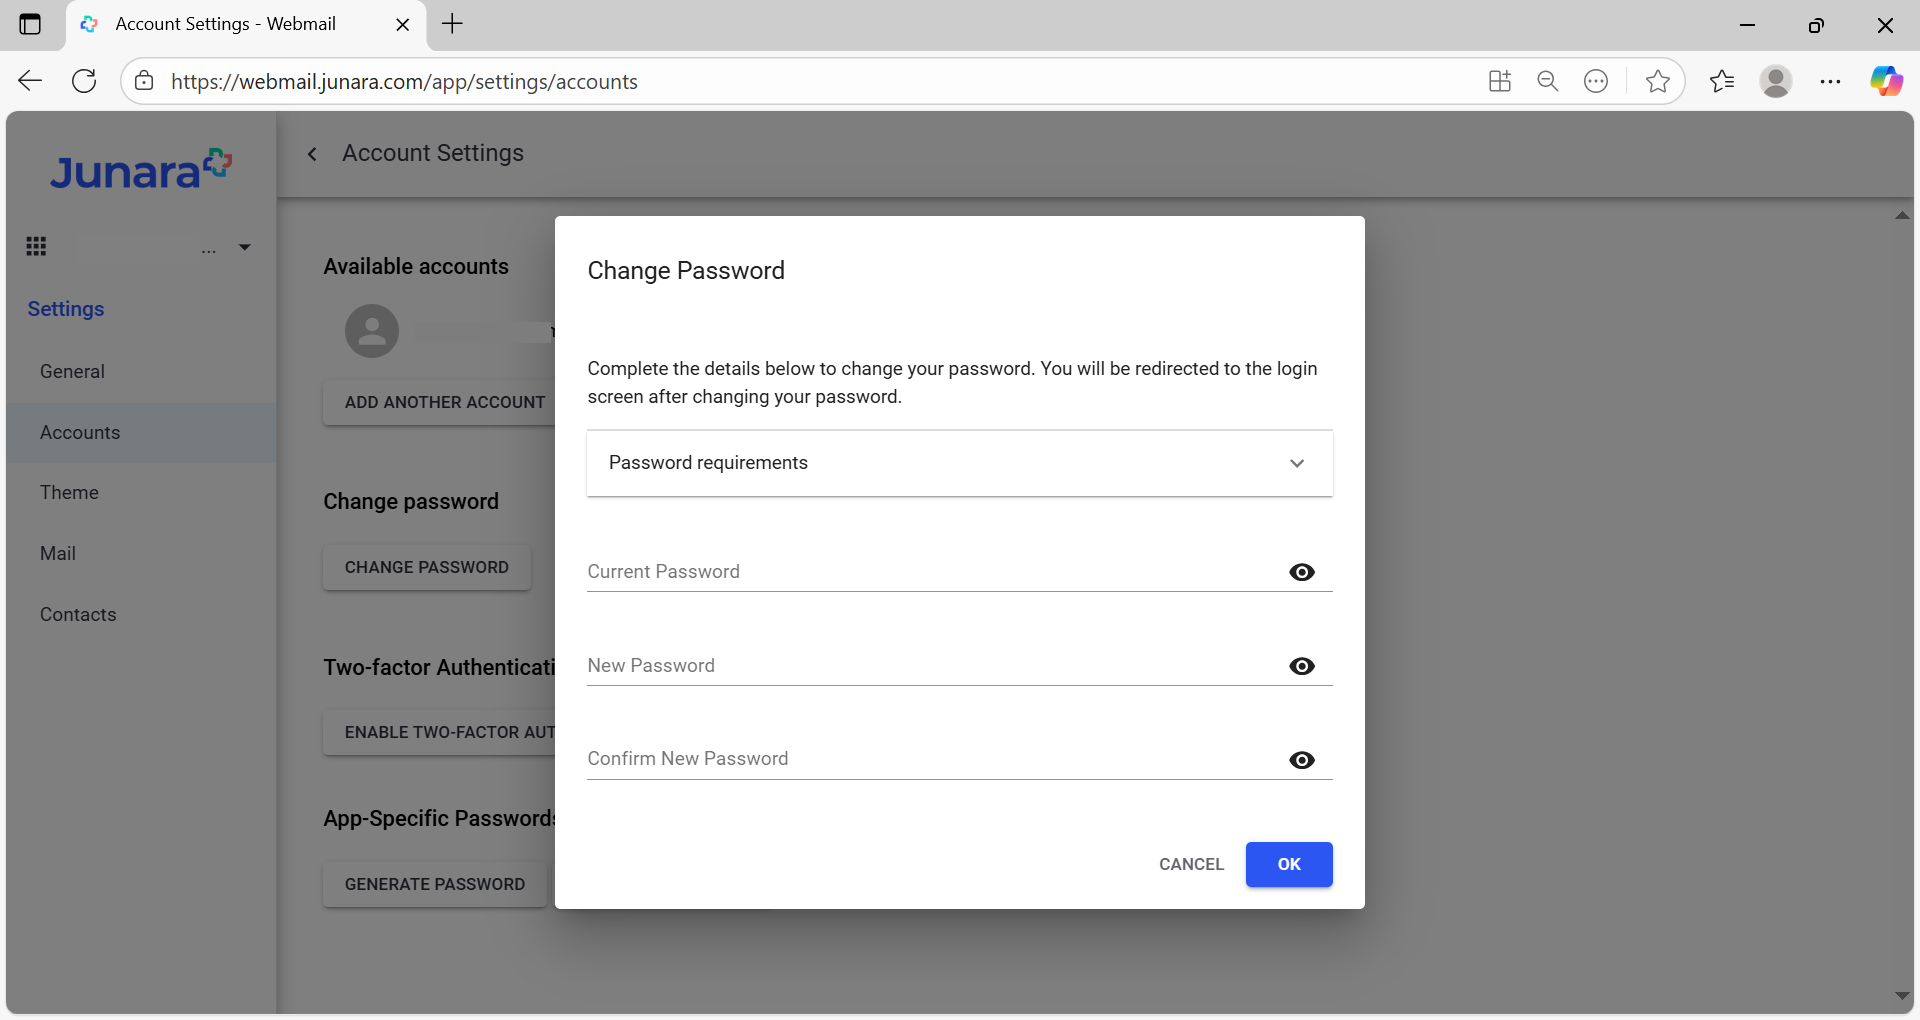Select Accounts in the settings sidebar

[x=141, y=432]
